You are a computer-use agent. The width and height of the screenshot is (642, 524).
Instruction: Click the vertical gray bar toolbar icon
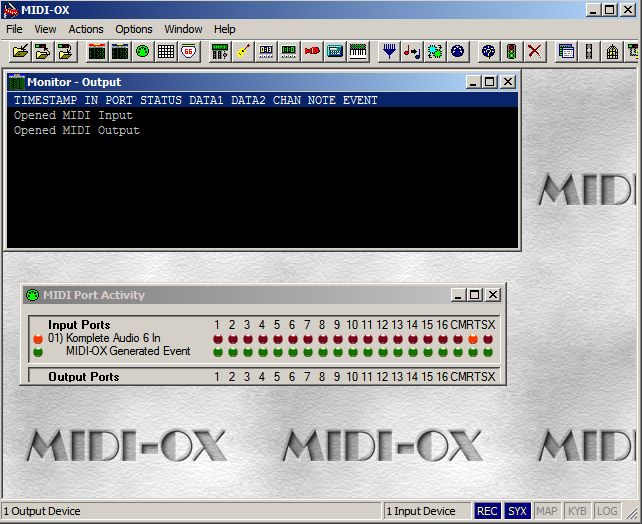pyautogui.click(x=589, y=52)
